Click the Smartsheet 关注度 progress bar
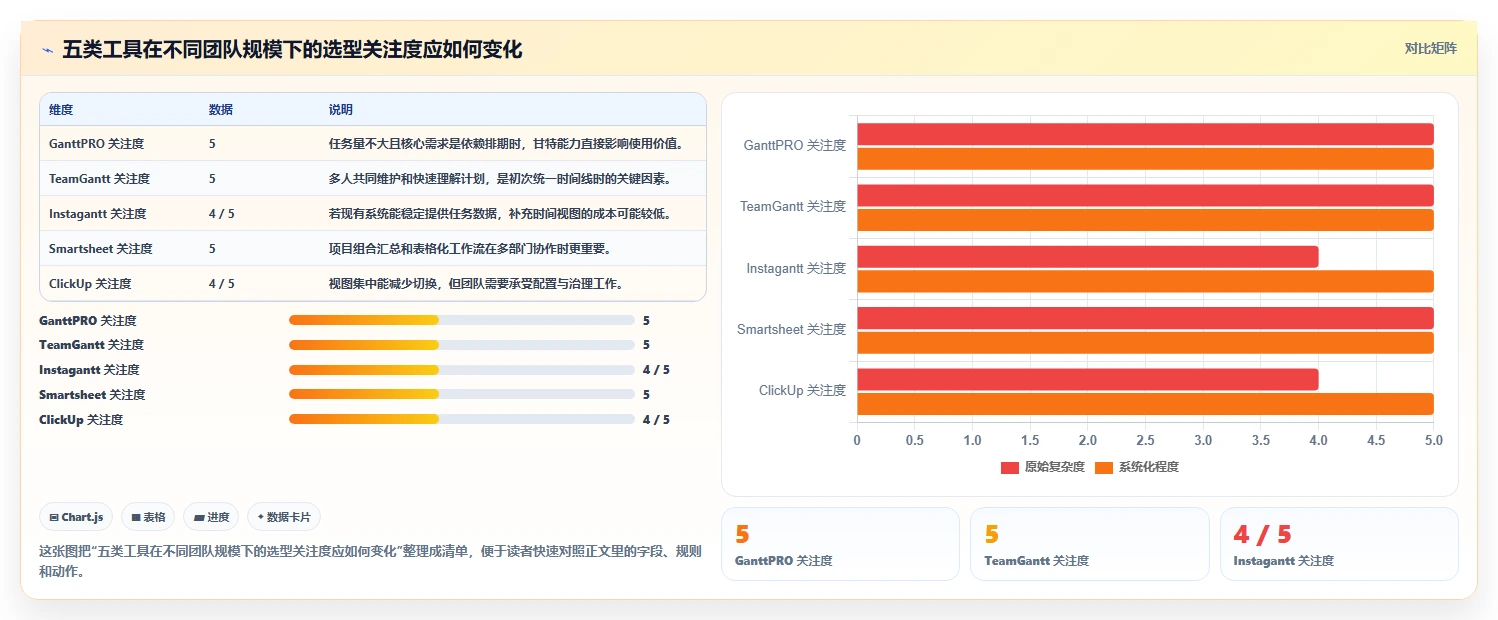Screen dimensions: 1498x620 [x=462, y=395]
